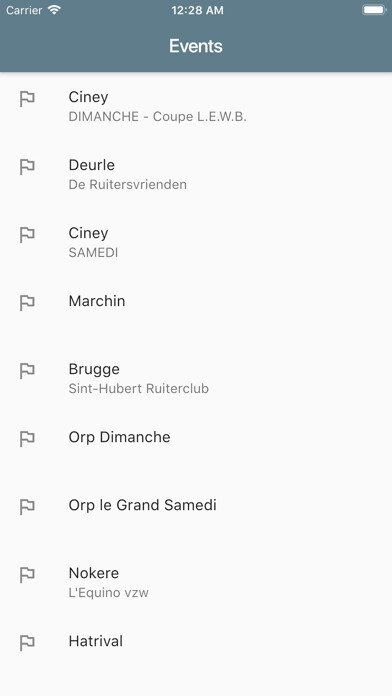Screen dimensions: 392x696
Task: Tap the battery indicator in status bar
Action: [374, 10]
